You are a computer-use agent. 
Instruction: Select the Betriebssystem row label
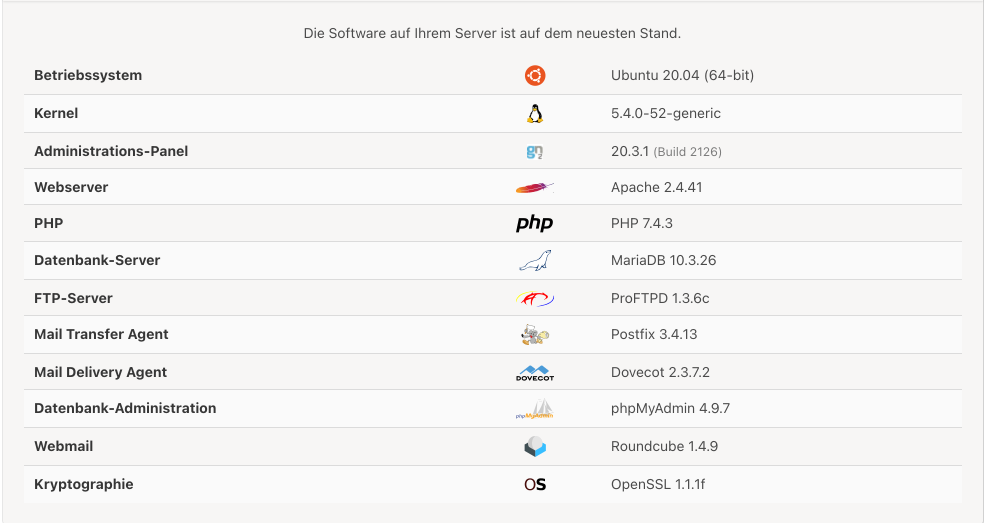point(88,75)
